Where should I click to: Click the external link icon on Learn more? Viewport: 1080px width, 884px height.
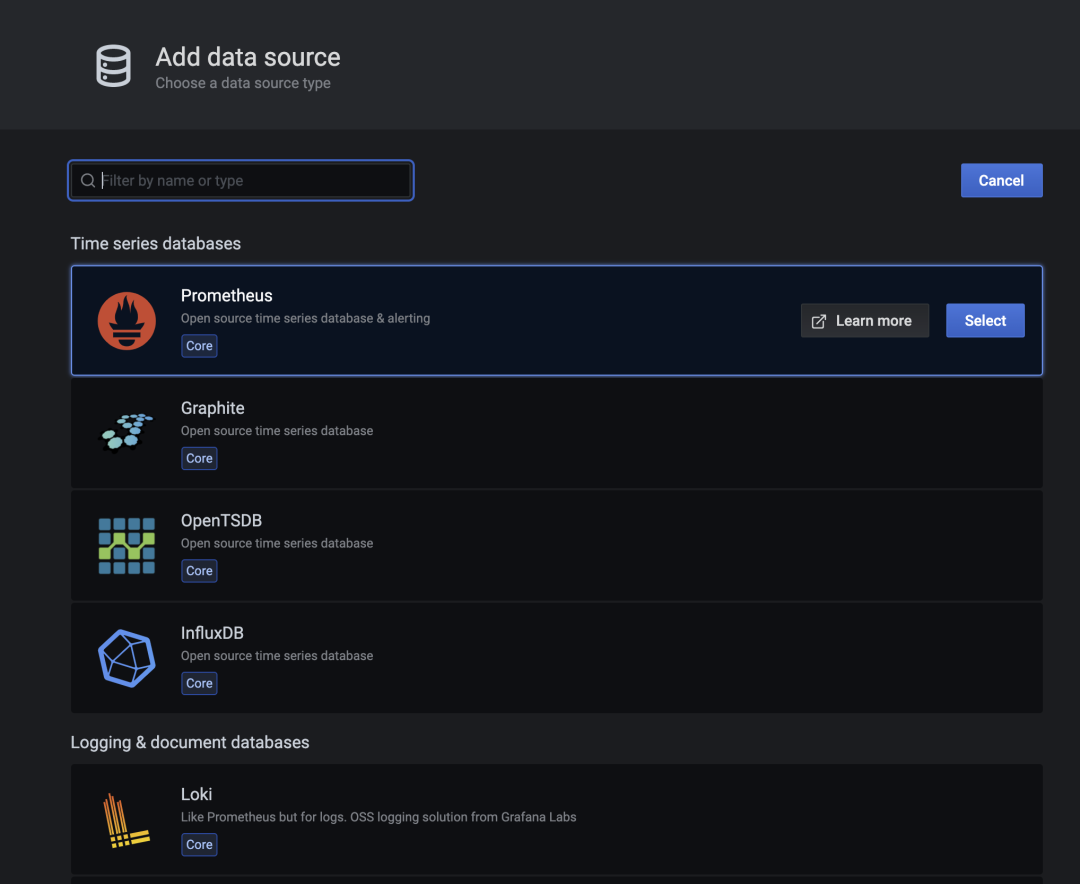[818, 321]
